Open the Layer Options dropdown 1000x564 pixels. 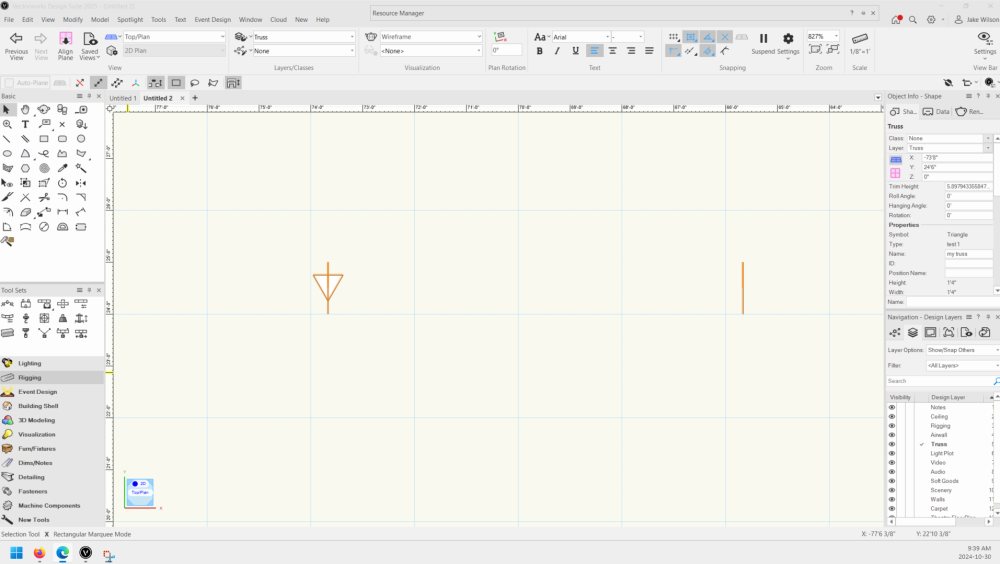tap(961, 350)
